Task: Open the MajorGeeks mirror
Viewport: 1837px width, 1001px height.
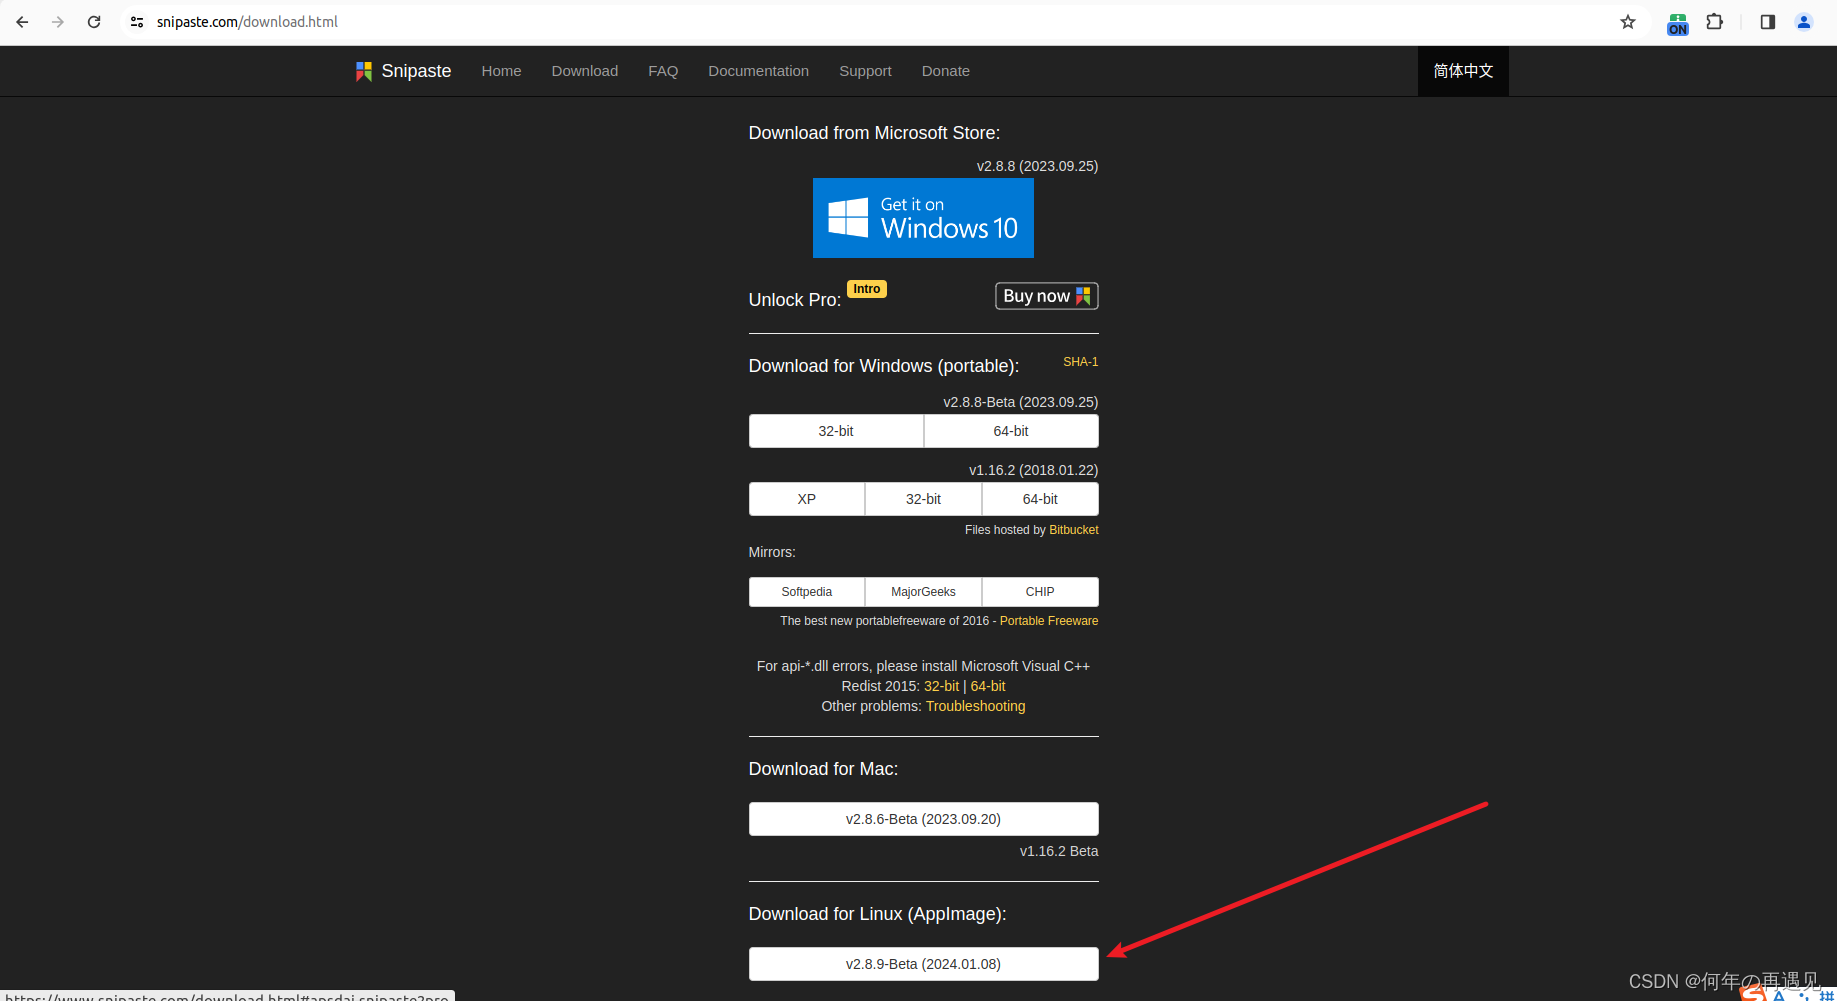Action: (923, 592)
